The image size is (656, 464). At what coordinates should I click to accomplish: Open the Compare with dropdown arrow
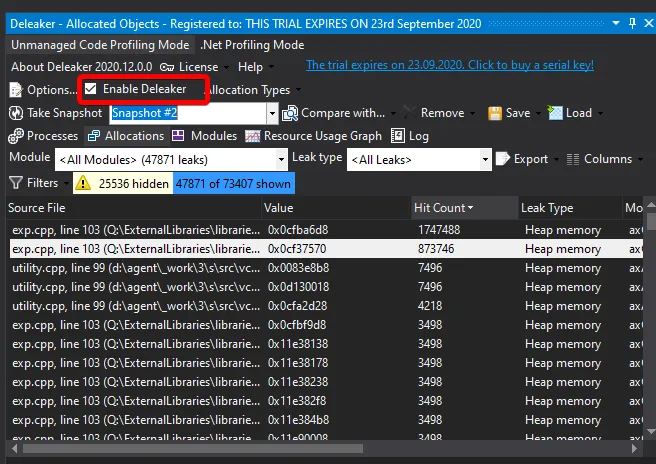click(393, 113)
